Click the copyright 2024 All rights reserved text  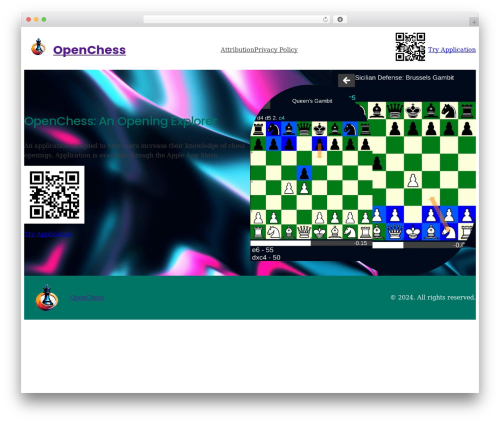tap(433, 297)
